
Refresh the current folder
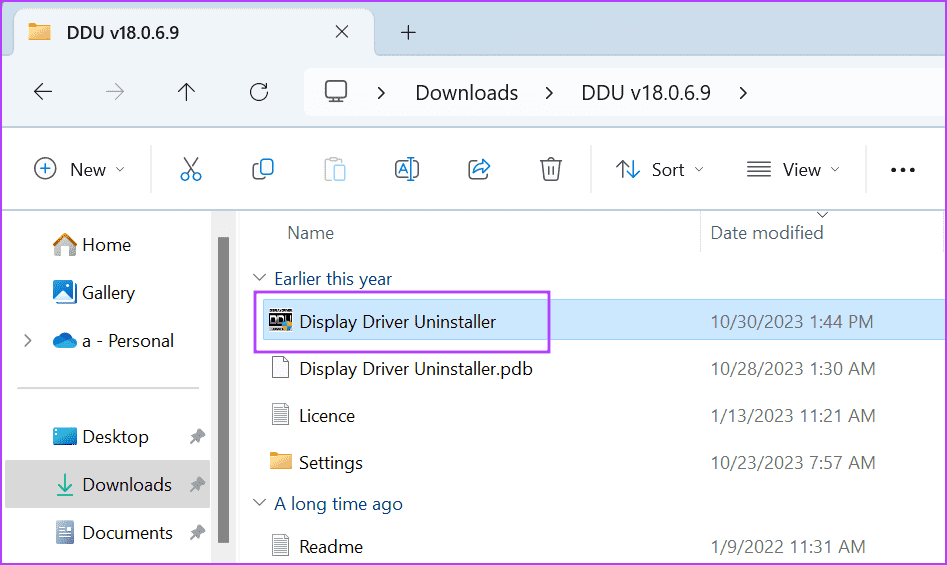pyautogui.click(x=259, y=92)
